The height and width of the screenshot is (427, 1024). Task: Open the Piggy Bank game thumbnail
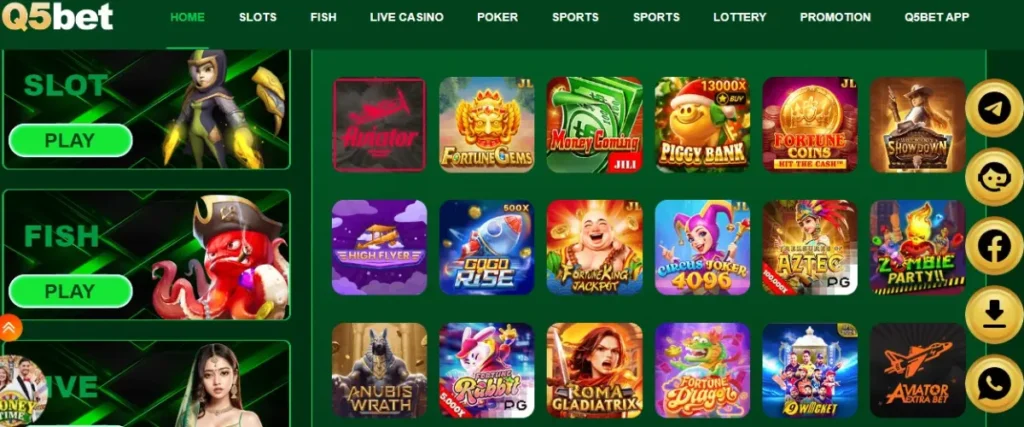(x=702, y=125)
